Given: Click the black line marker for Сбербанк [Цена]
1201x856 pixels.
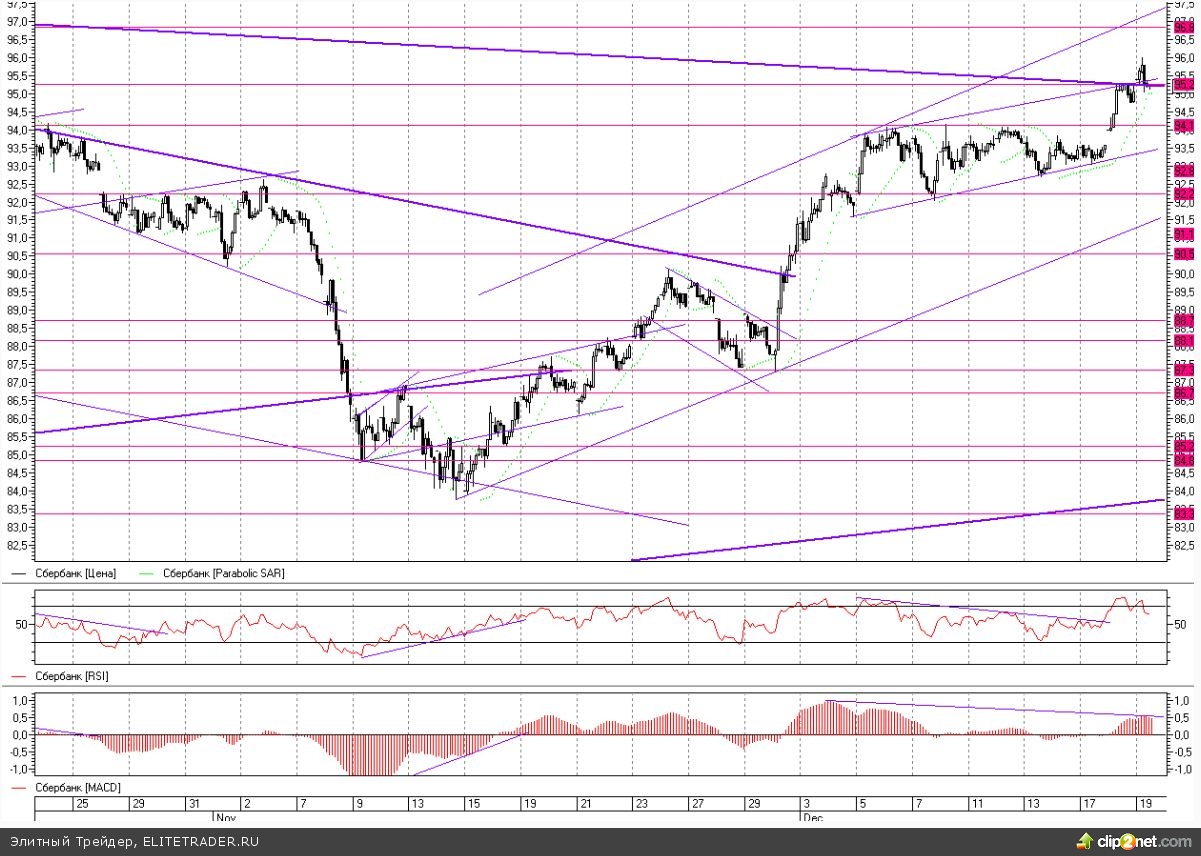Looking at the screenshot, I should [x=20, y=574].
